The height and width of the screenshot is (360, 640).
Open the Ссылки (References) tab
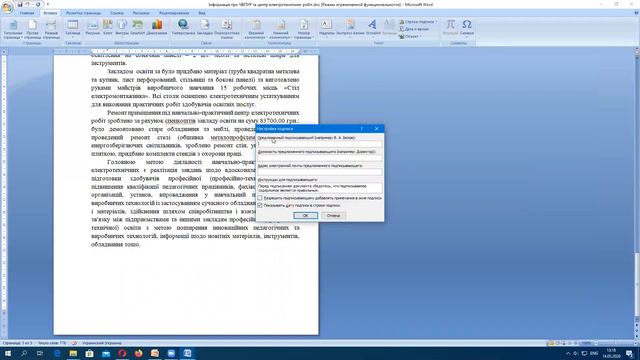pos(117,13)
